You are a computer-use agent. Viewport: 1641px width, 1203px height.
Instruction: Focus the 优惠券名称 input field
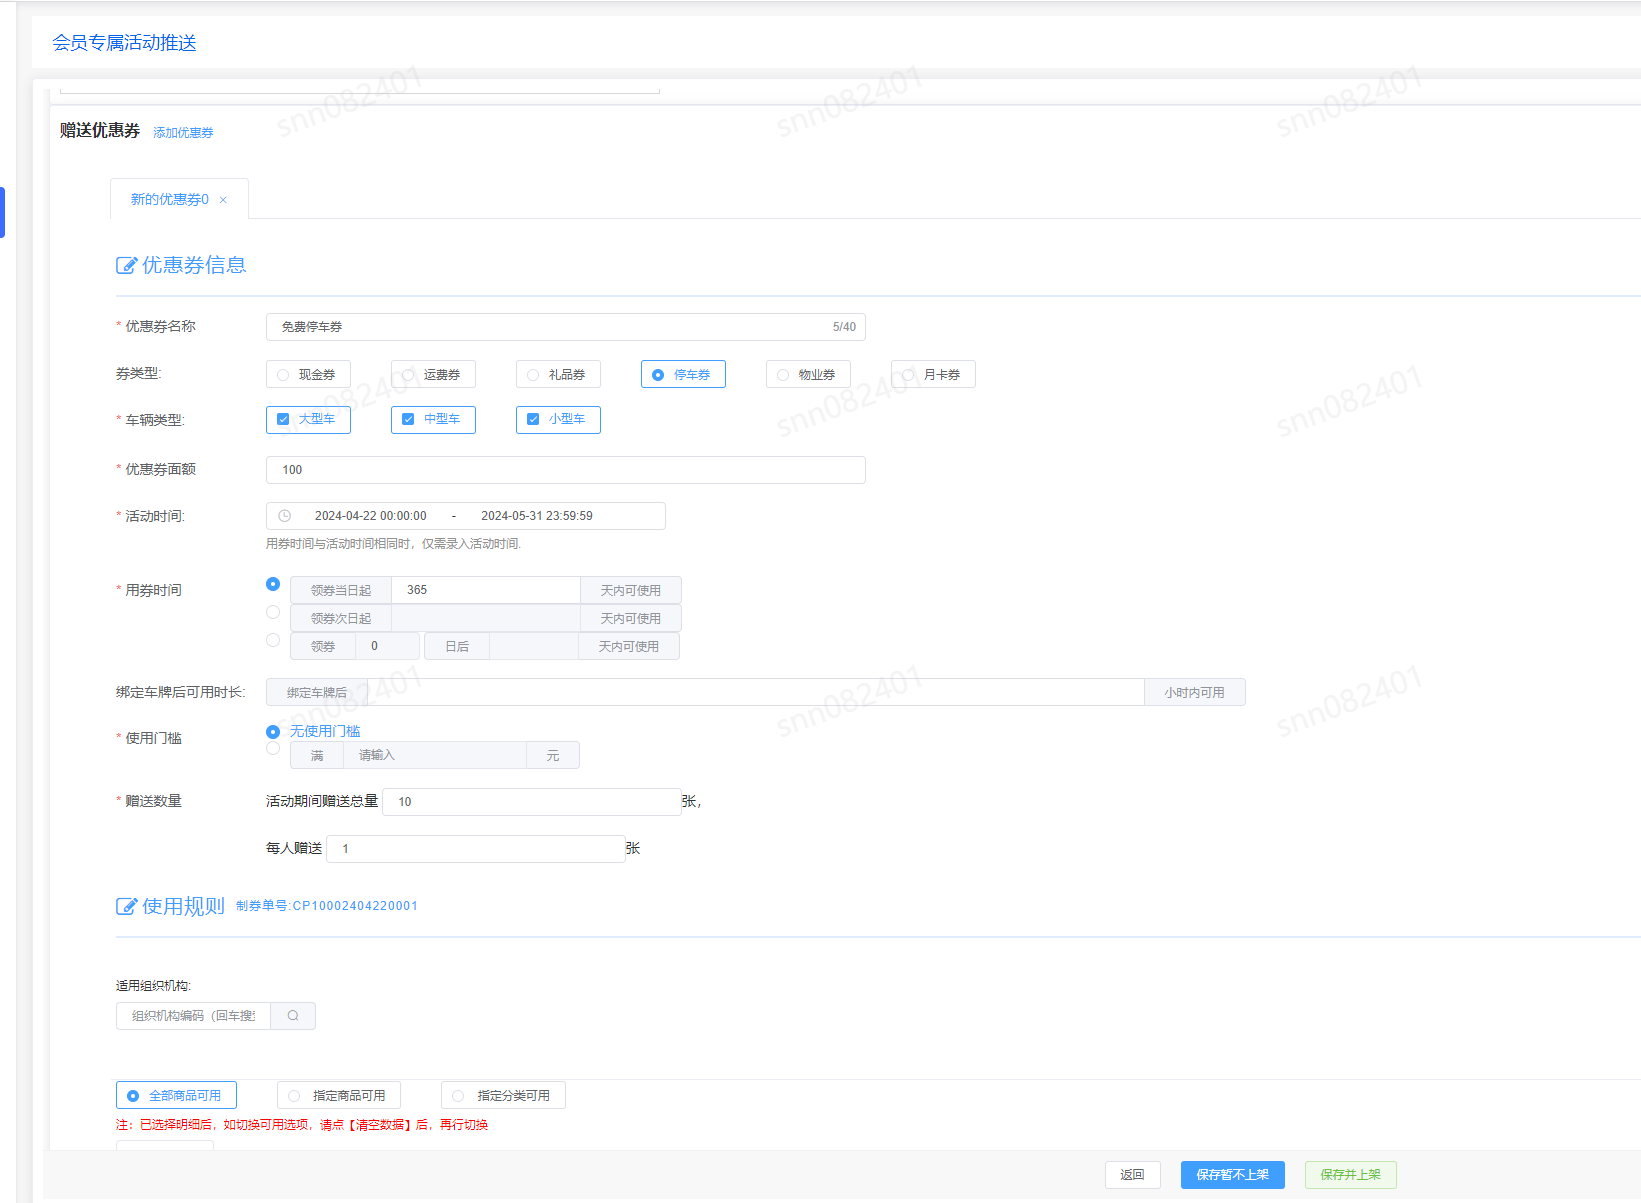coord(566,327)
